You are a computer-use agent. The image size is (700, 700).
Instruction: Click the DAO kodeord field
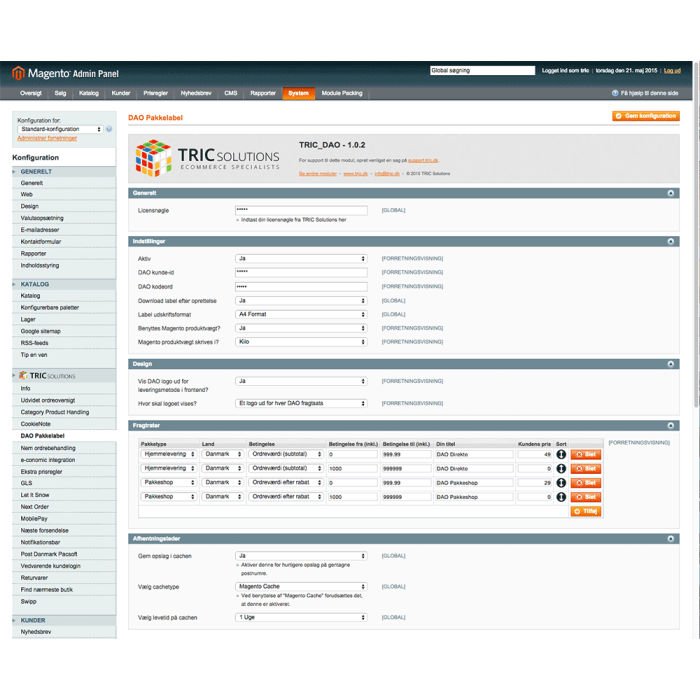tap(301, 287)
